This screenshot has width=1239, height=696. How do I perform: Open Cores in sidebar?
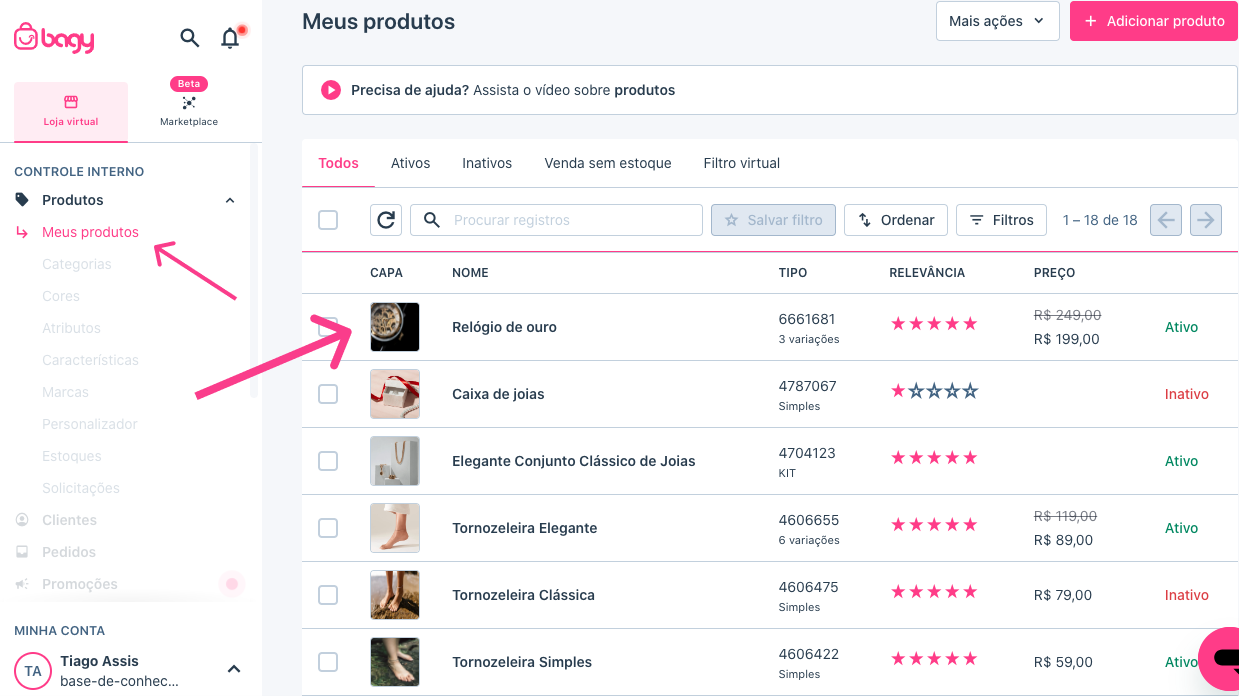tap(61, 296)
